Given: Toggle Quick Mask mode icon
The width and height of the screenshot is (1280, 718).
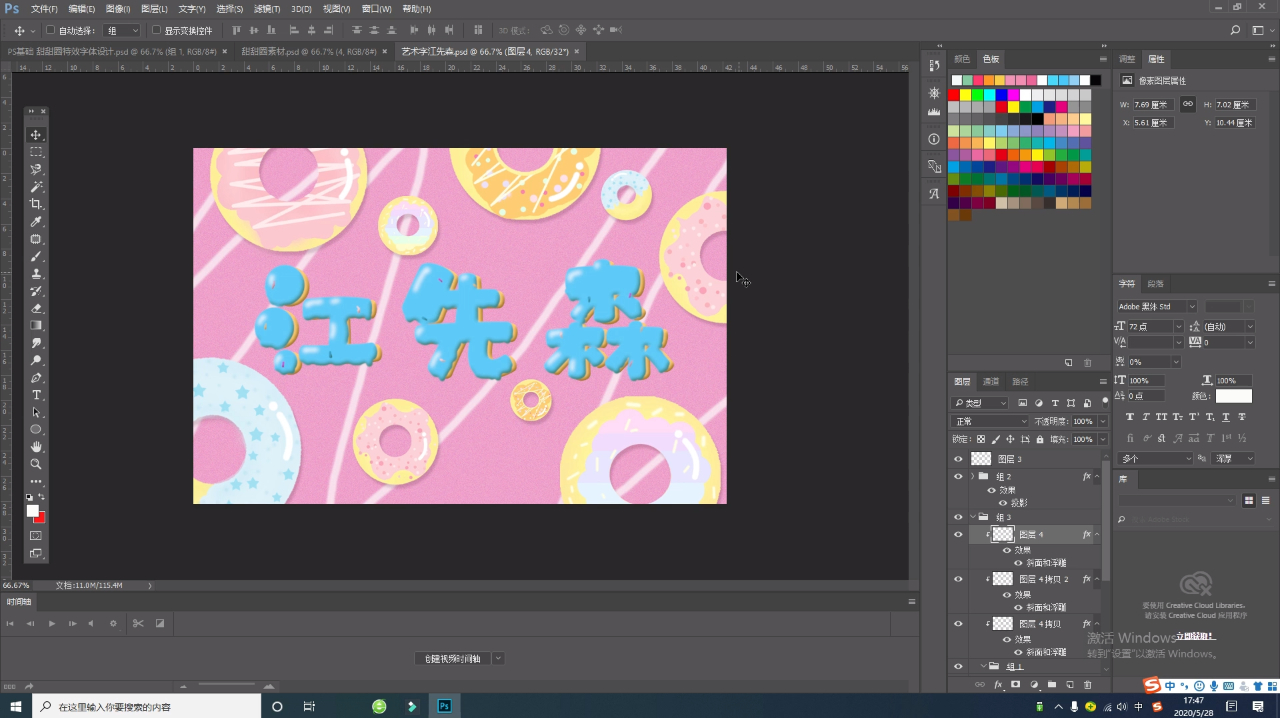Looking at the screenshot, I should (x=36, y=536).
